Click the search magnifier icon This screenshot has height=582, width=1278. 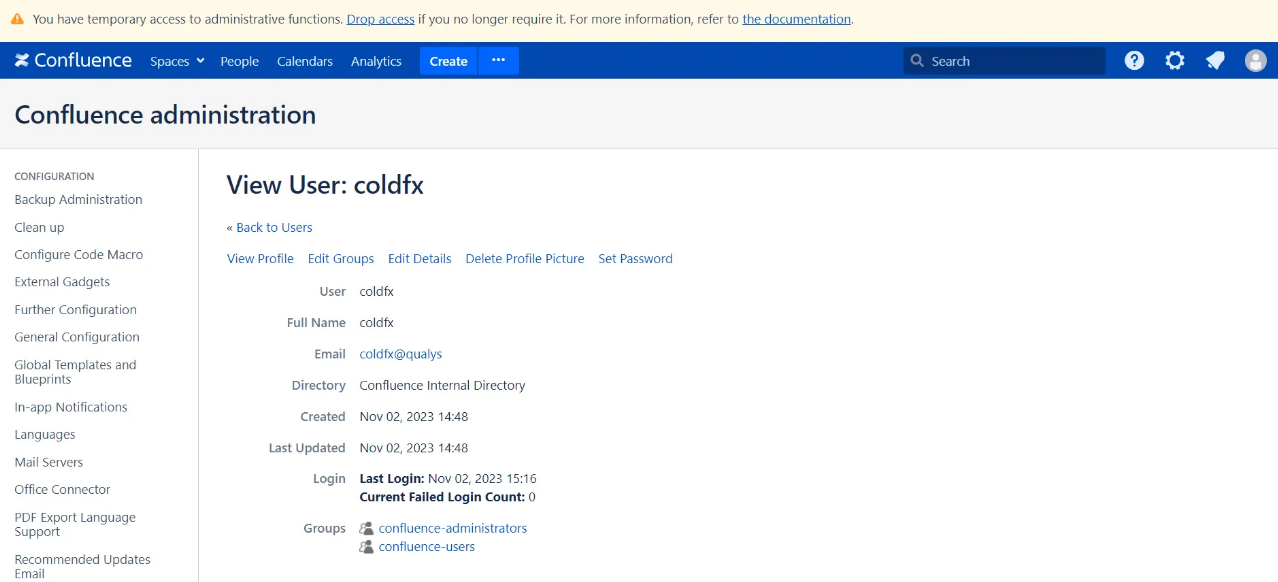pyautogui.click(x=917, y=61)
